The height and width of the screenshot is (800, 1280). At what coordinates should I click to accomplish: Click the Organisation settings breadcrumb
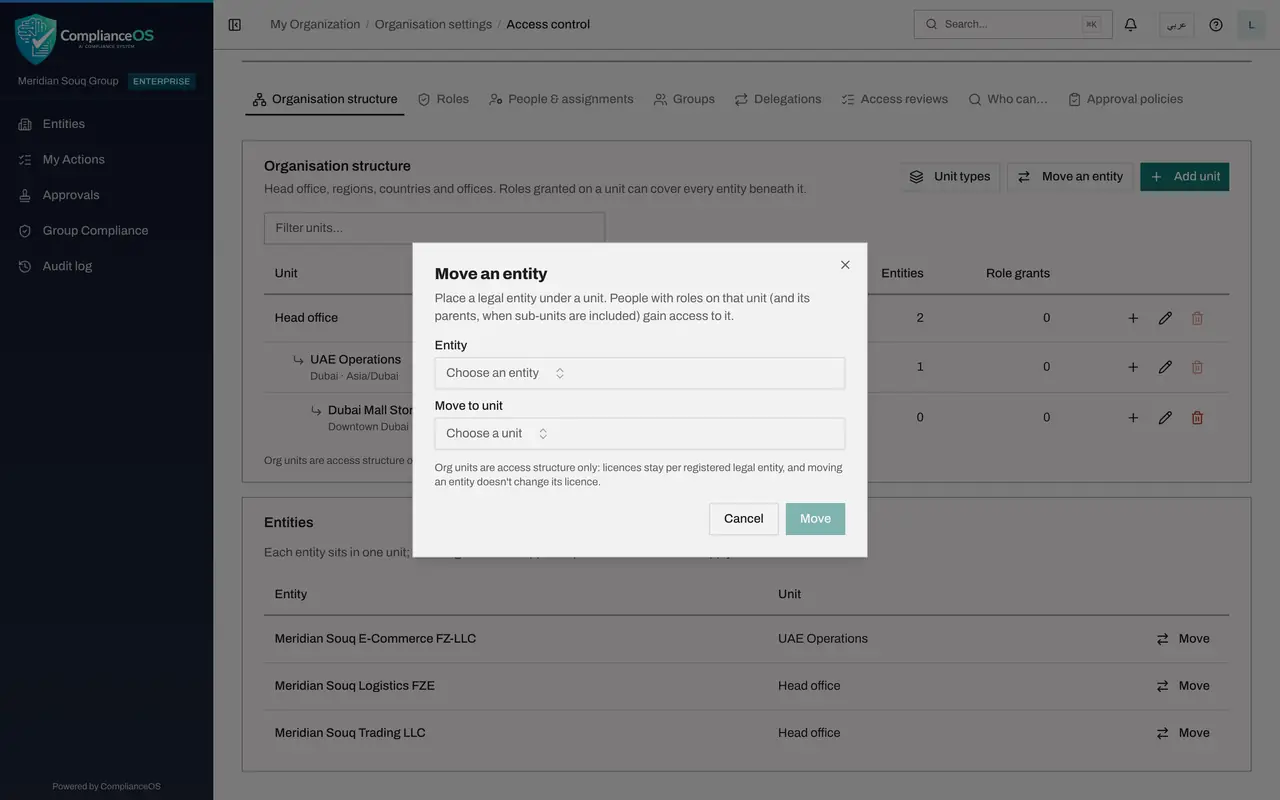click(x=433, y=24)
